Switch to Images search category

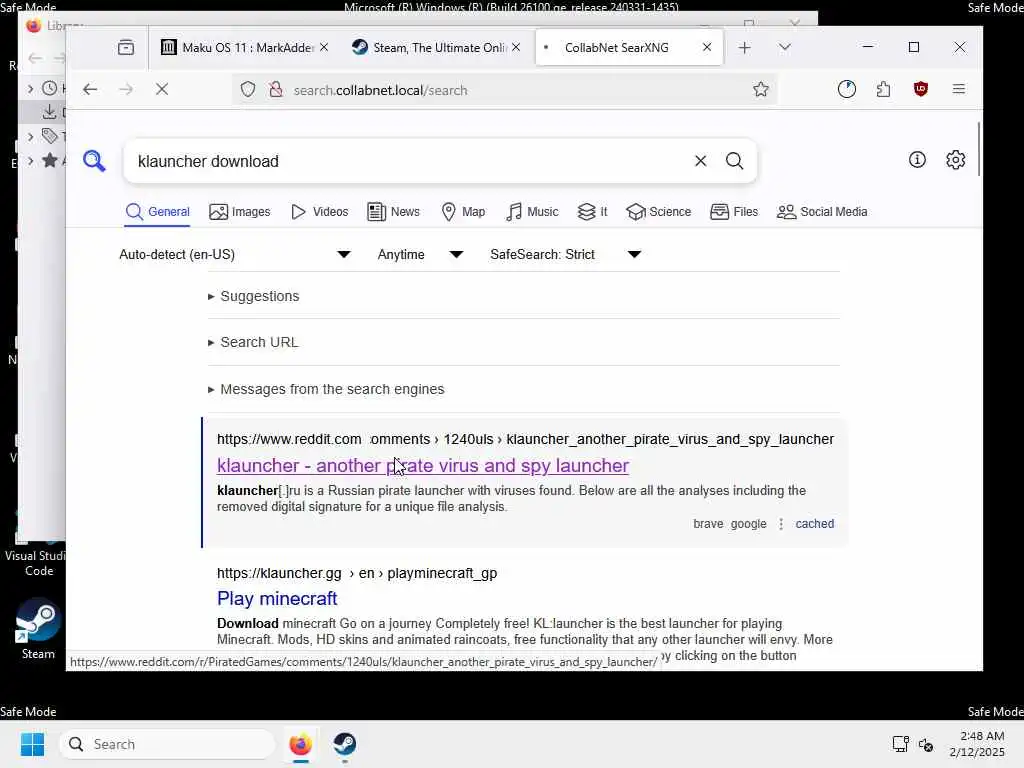(240, 212)
